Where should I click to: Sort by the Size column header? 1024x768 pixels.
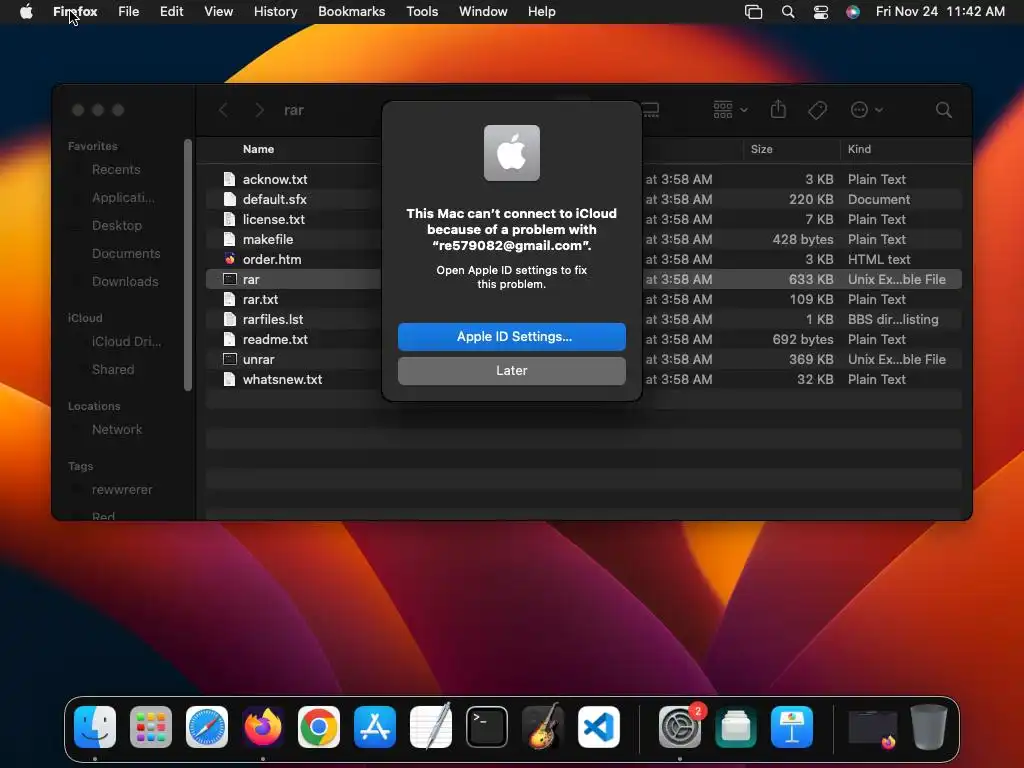click(x=761, y=149)
